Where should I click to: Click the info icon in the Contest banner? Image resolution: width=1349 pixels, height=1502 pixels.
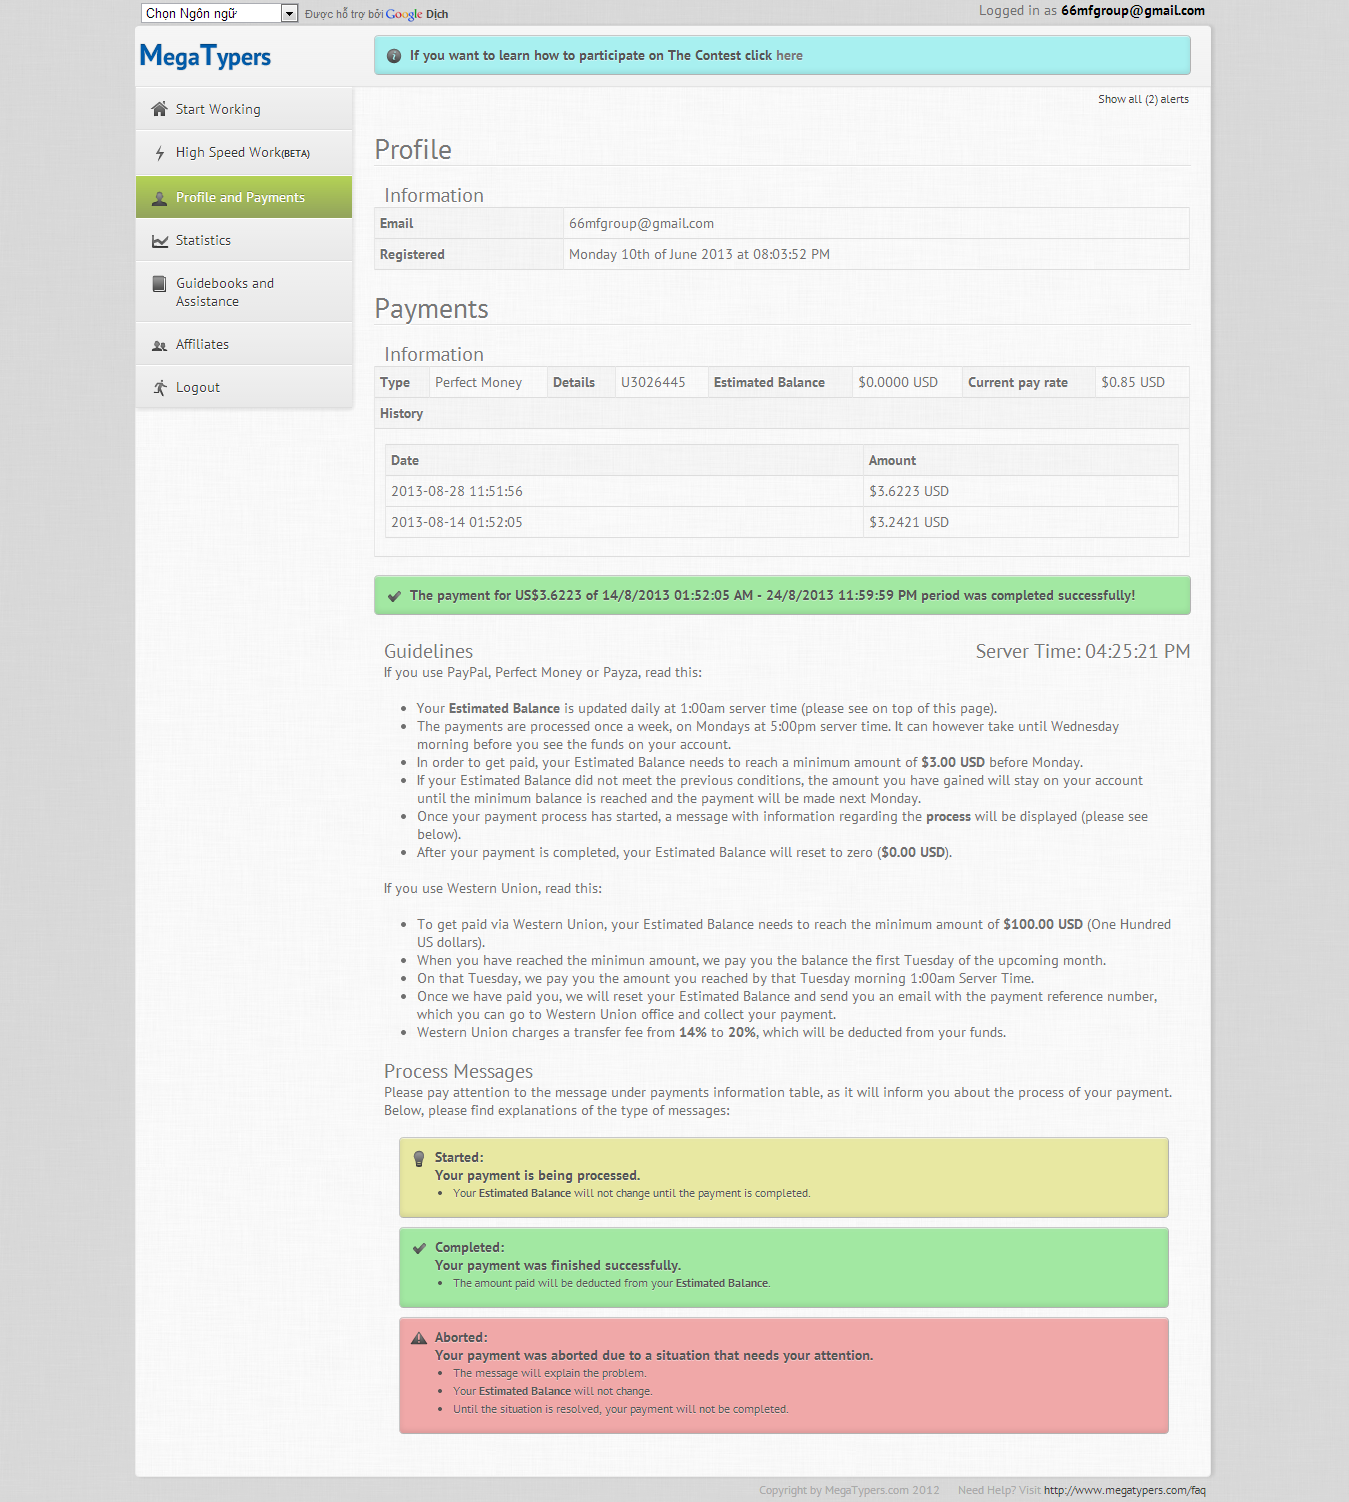394,56
